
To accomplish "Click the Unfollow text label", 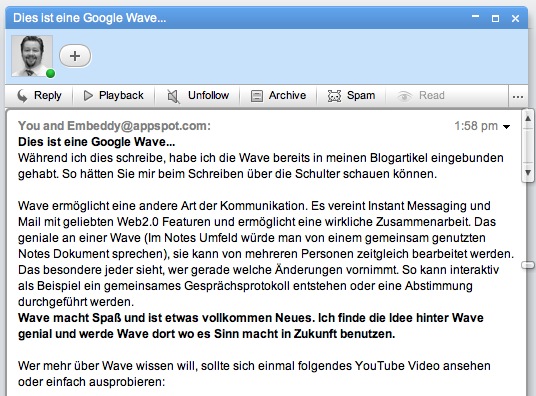I will (x=208, y=95).
